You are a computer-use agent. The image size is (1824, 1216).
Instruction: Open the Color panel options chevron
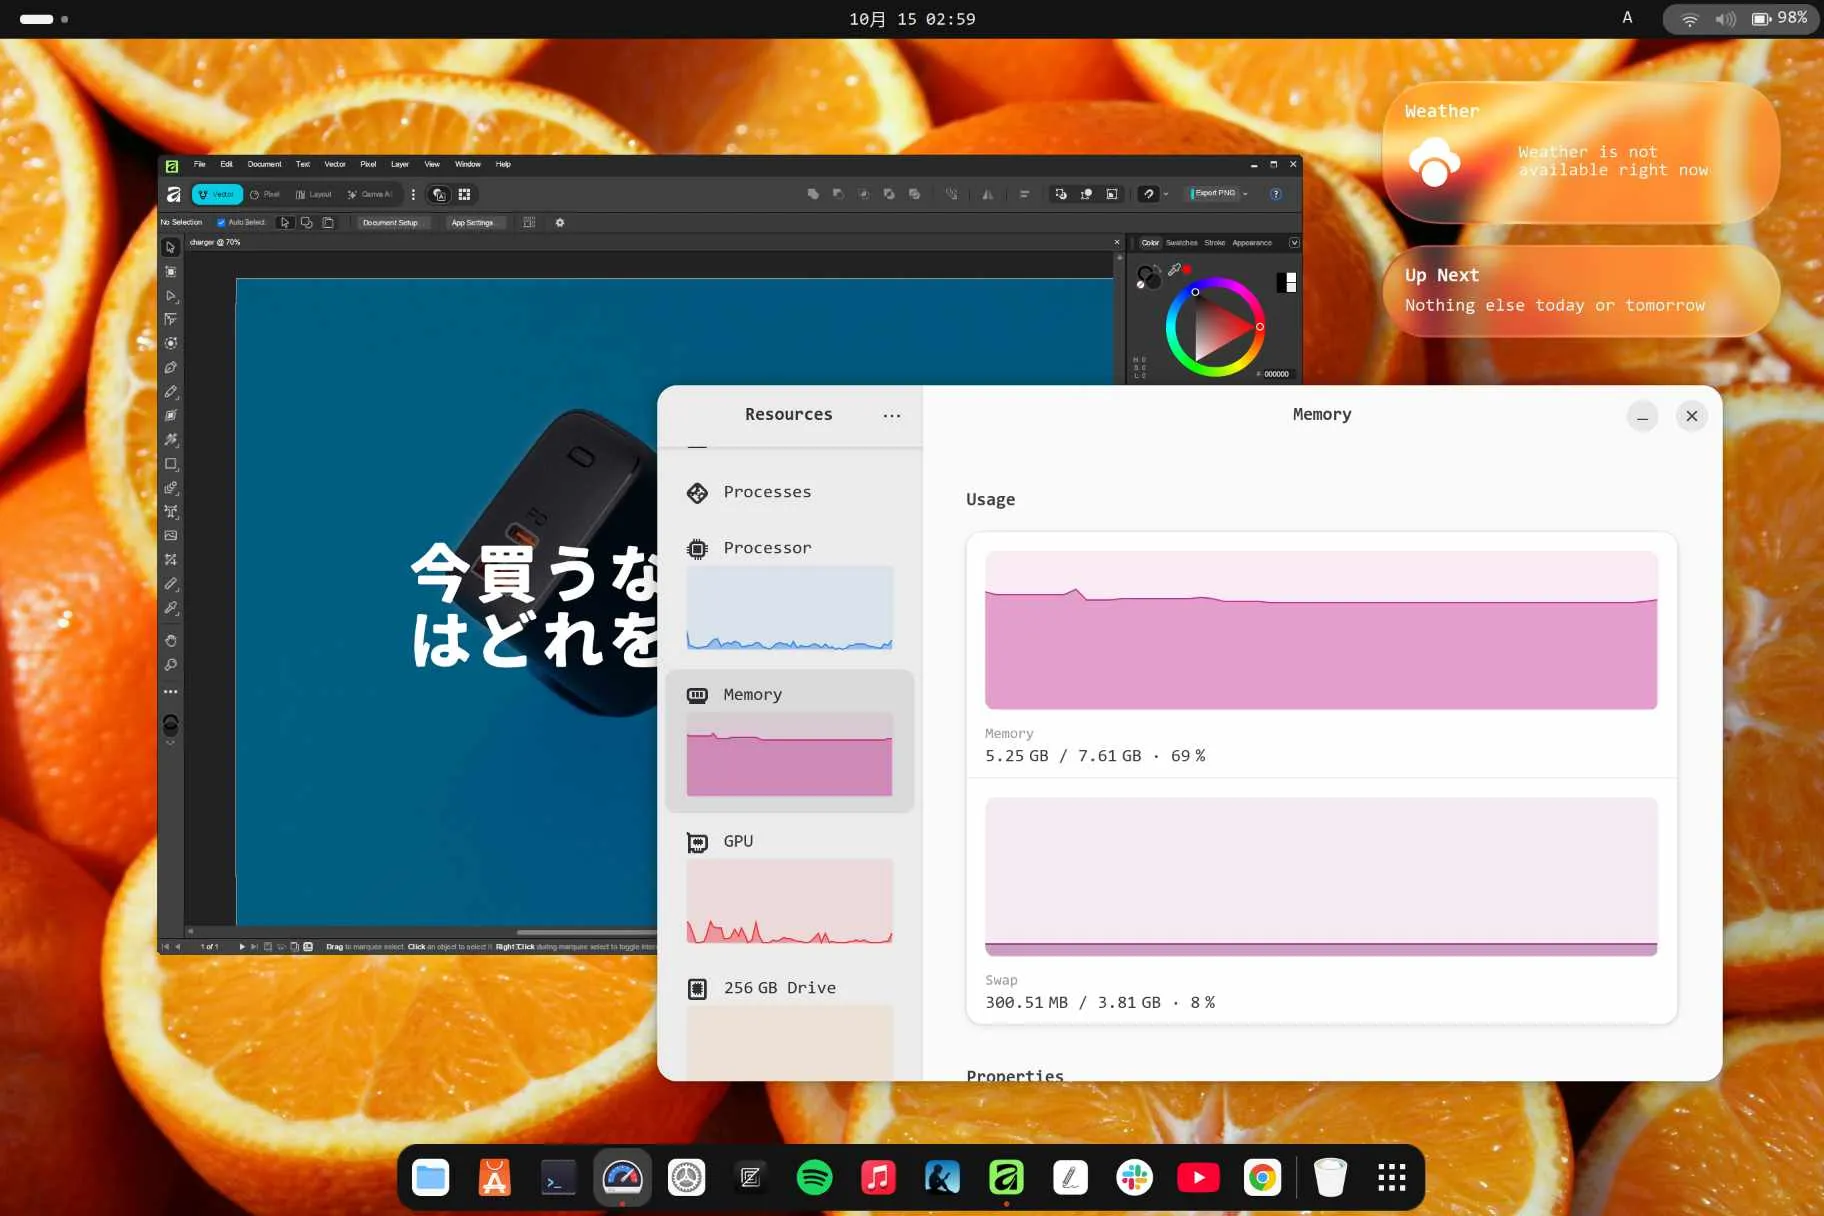[1294, 243]
